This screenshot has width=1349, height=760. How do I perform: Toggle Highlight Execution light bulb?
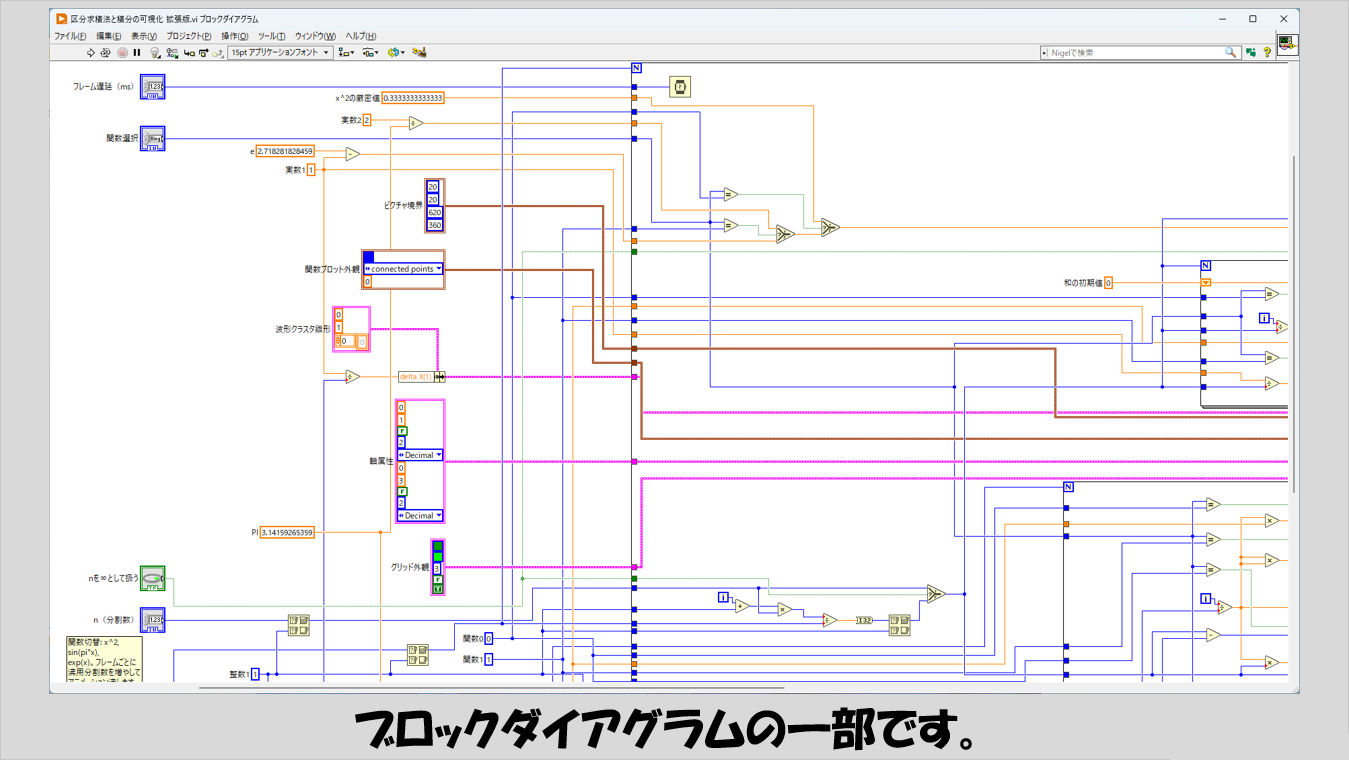[x=155, y=52]
